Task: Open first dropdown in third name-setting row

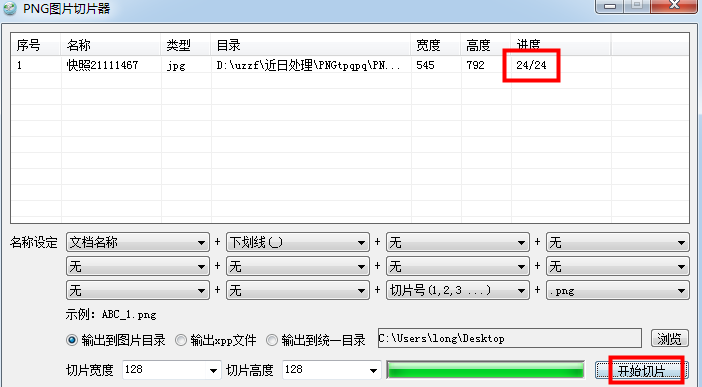Action: 137,290
